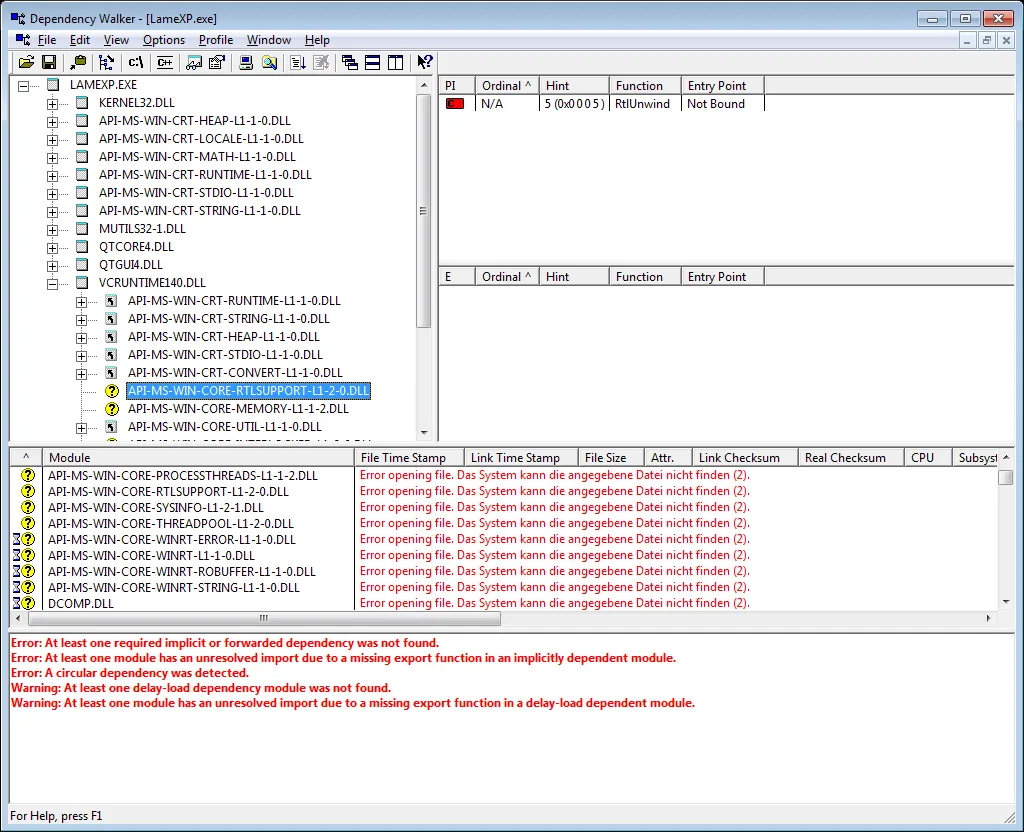The height and width of the screenshot is (832, 1024).
Task: Sort imports by Function column header
Action: click(645, 86)
